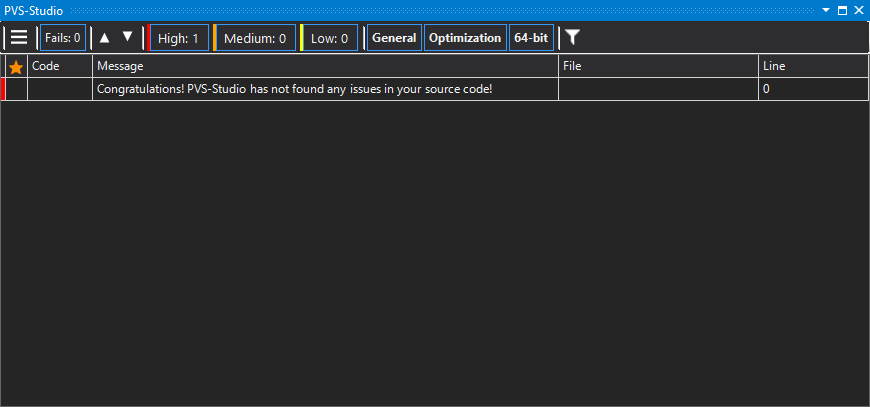The height and width of the screenshot is (407, 870).
Task: Toggle the General analysis group
Action: 394,38
